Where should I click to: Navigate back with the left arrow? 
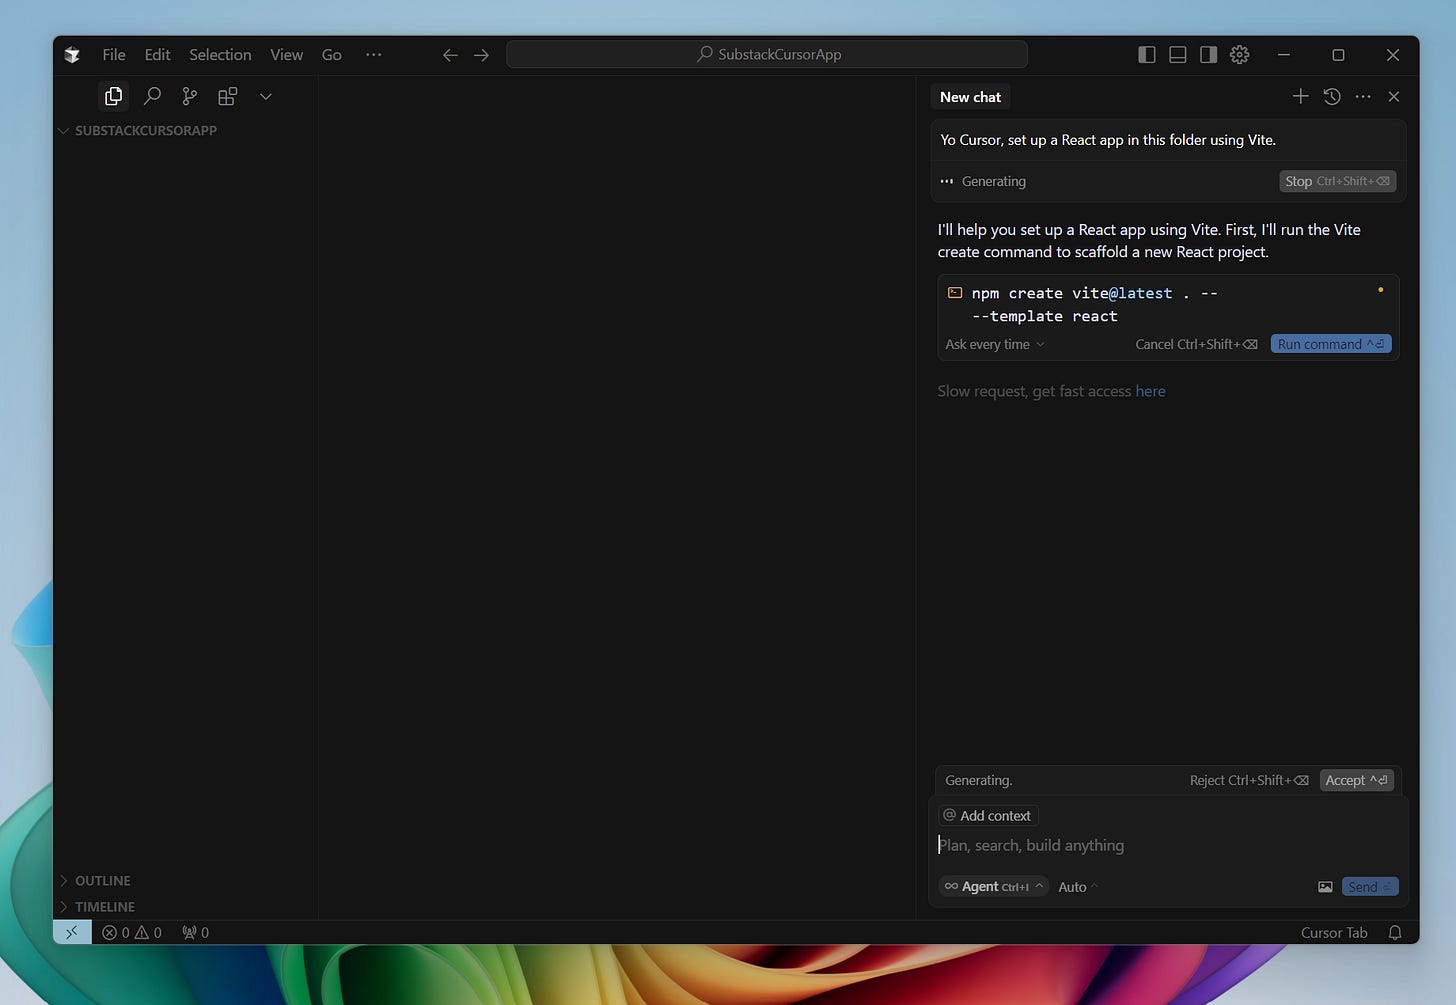(x=450, y=55)
